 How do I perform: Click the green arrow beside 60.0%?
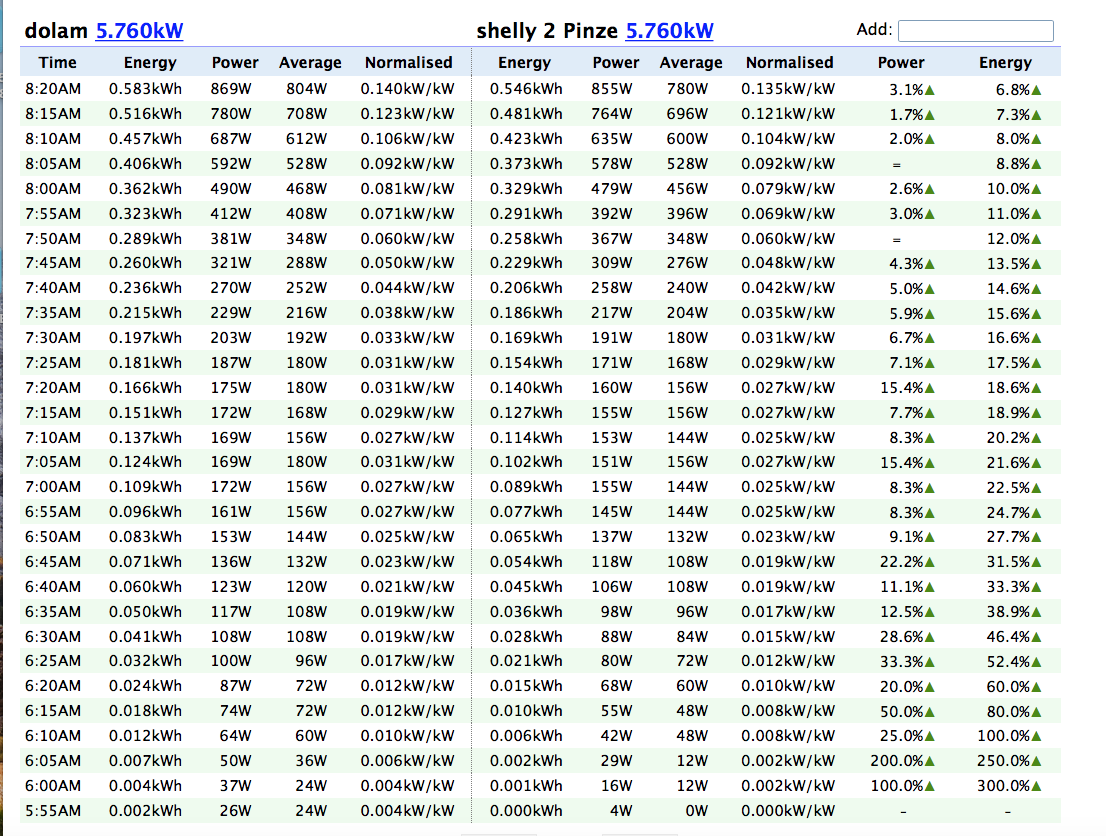(x=1036, y=687)
